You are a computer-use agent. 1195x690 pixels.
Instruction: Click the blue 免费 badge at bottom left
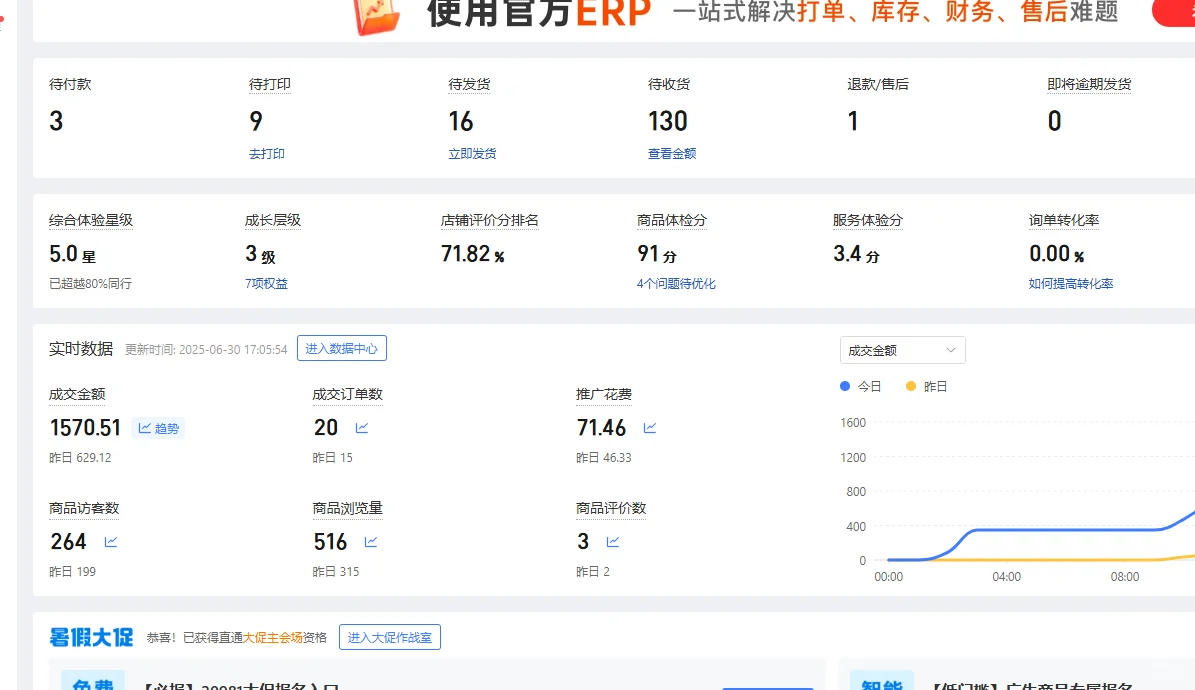click(96, 682)
